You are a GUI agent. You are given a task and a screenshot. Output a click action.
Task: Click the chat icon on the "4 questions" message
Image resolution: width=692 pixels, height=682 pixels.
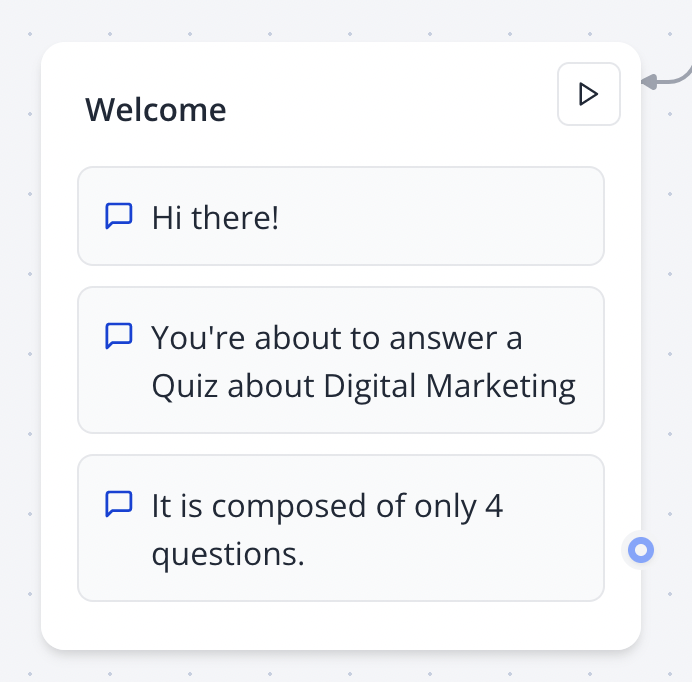click(x=119, y=505)
